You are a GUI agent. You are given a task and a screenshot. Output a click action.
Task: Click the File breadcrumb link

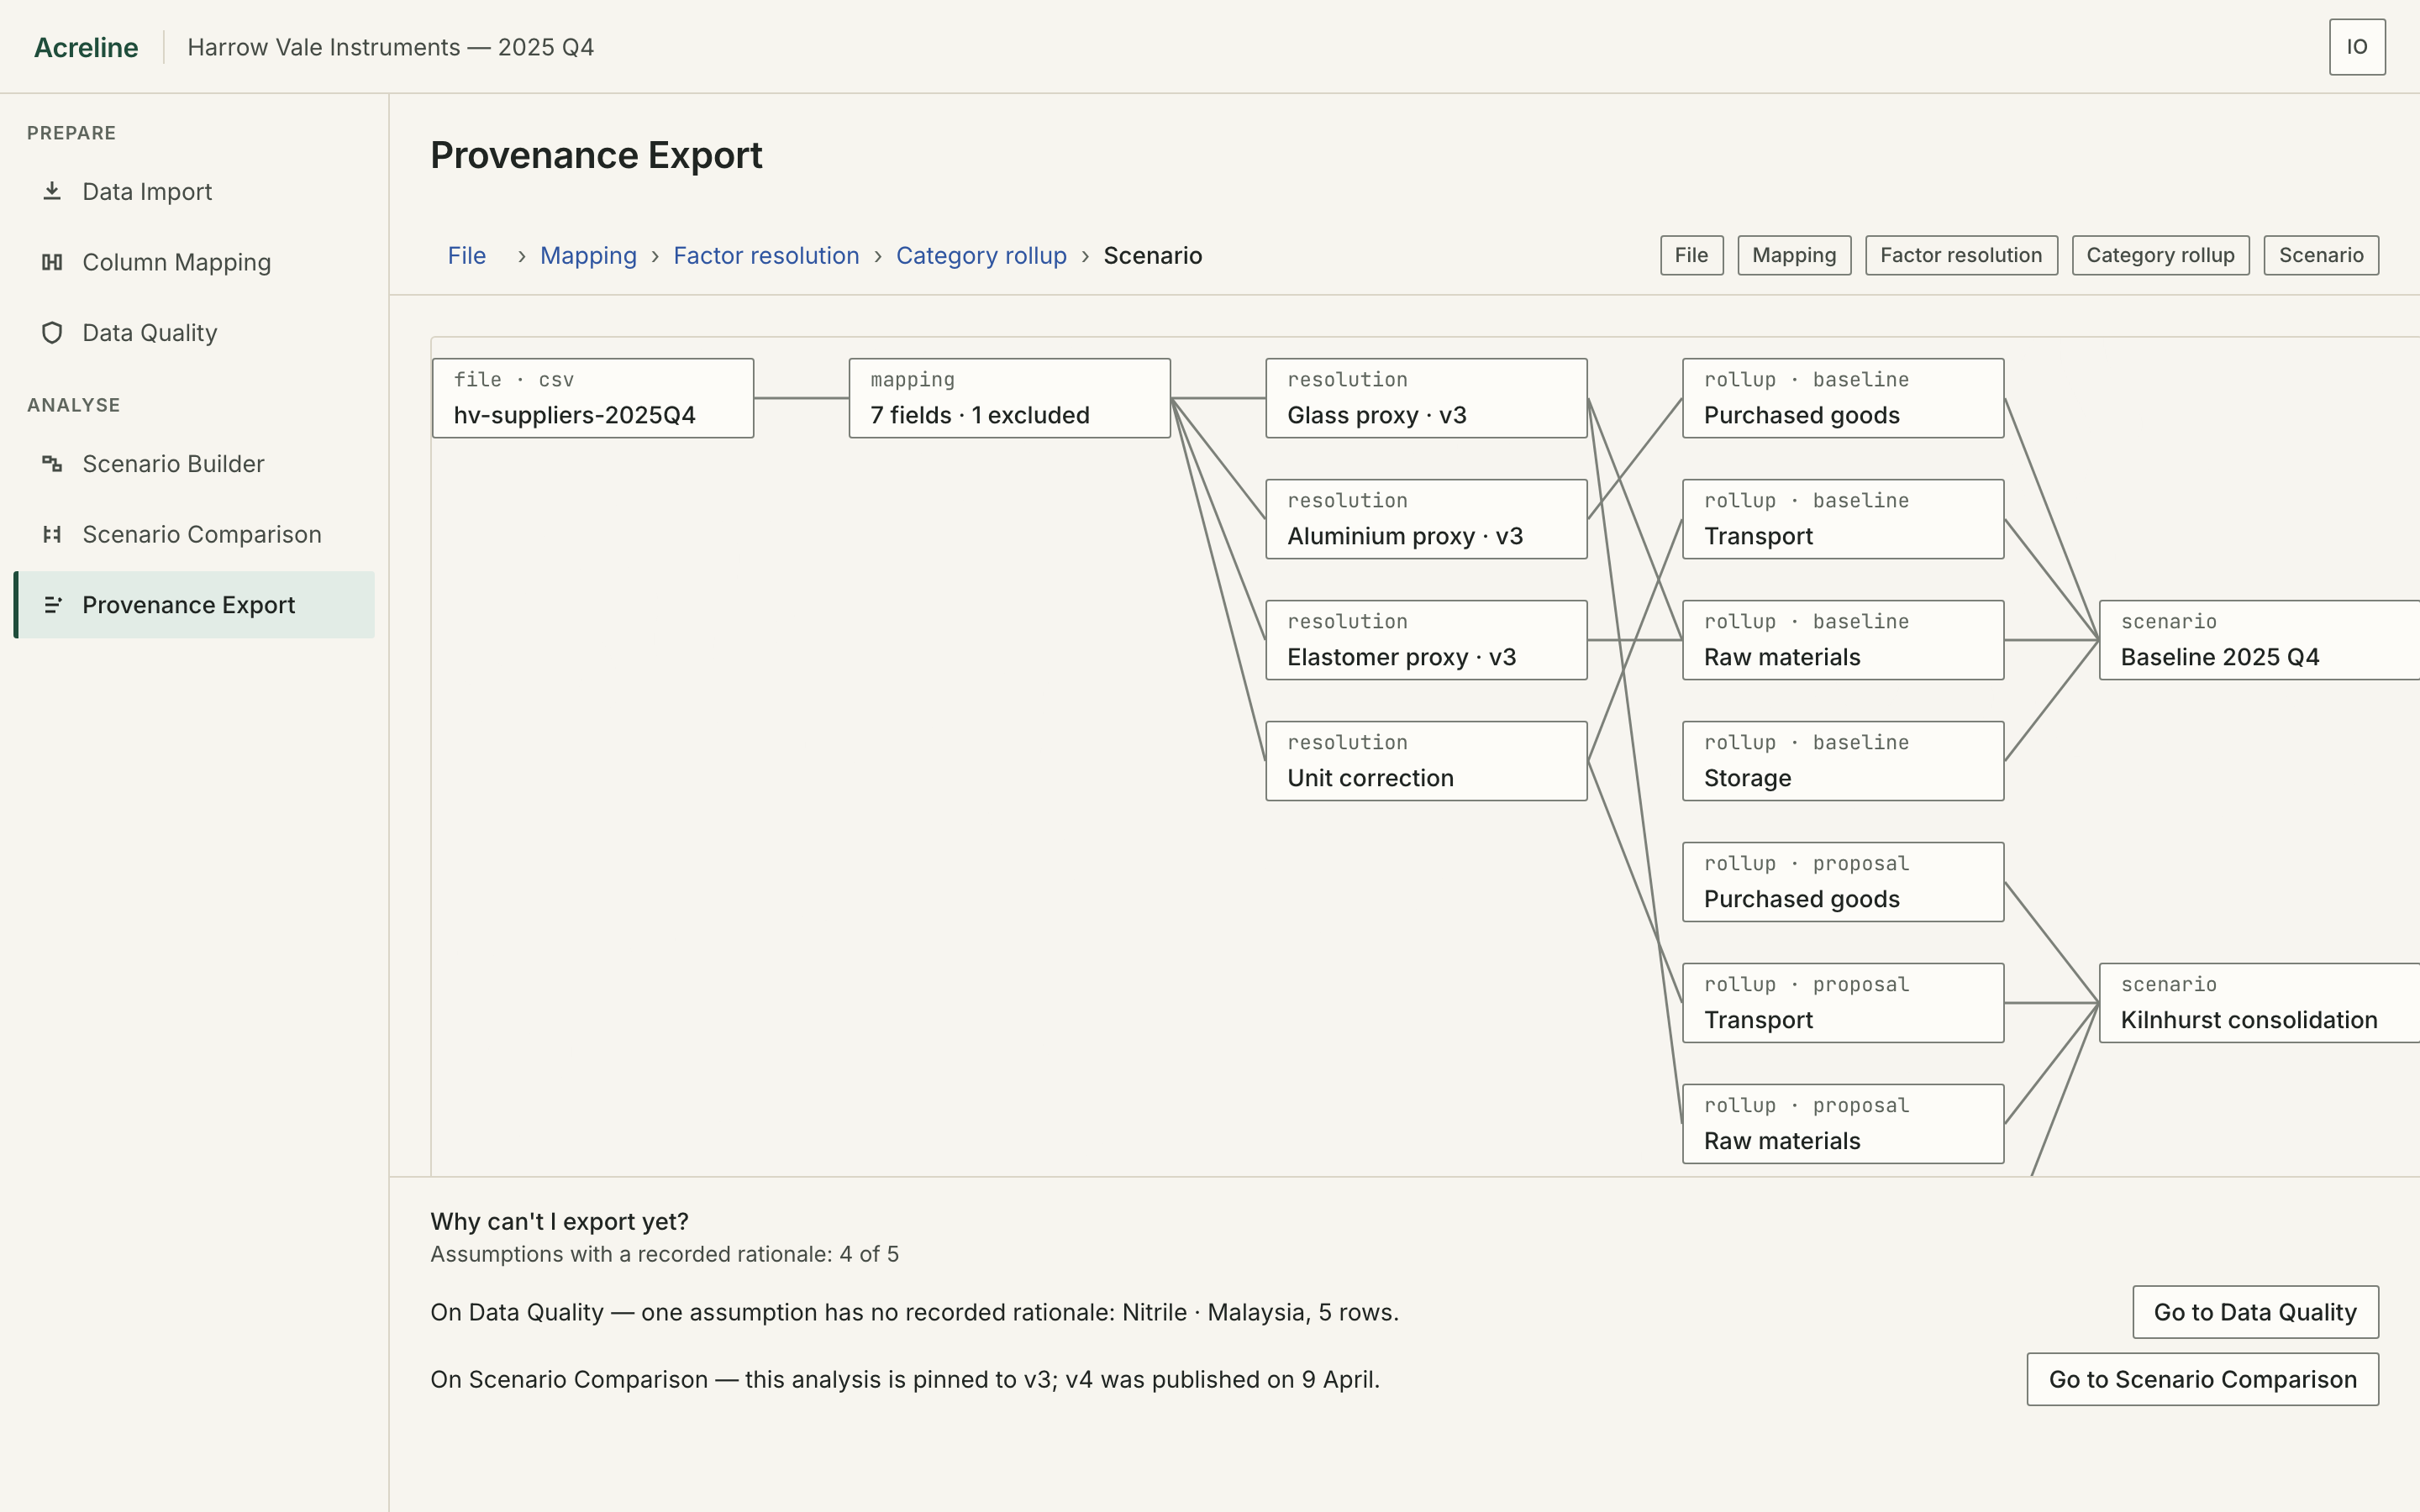467,256
